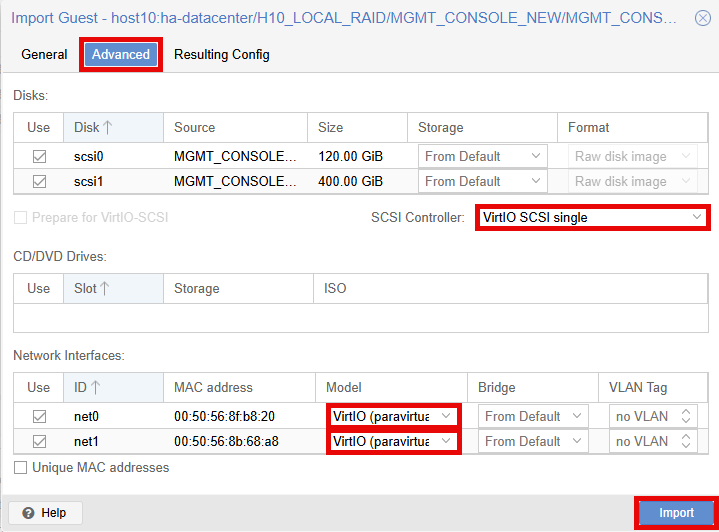Click the net1 MAC address cell
This screenshot has width=719, height=532.
tap(224, 441)
